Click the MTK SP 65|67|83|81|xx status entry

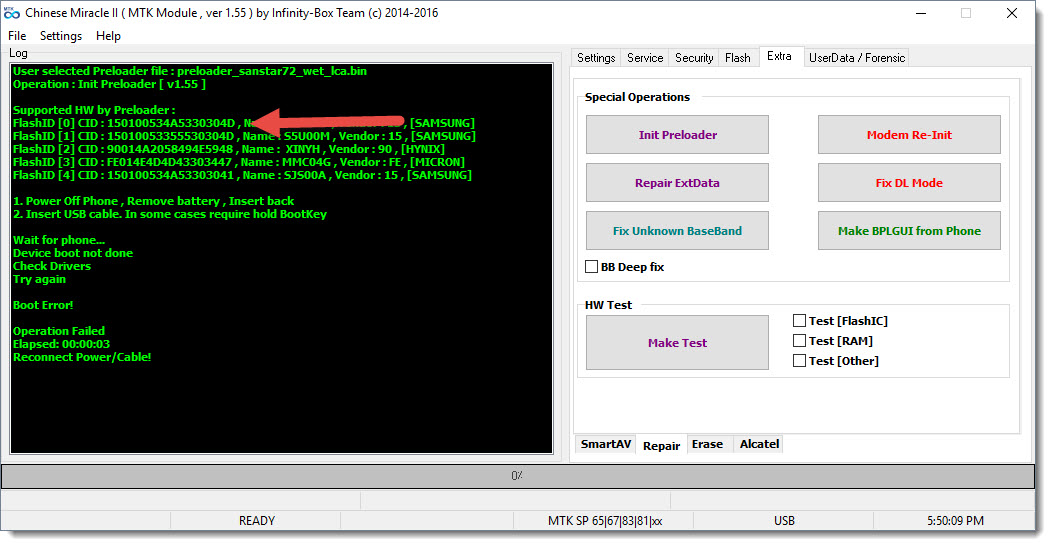tap(605, 521)
